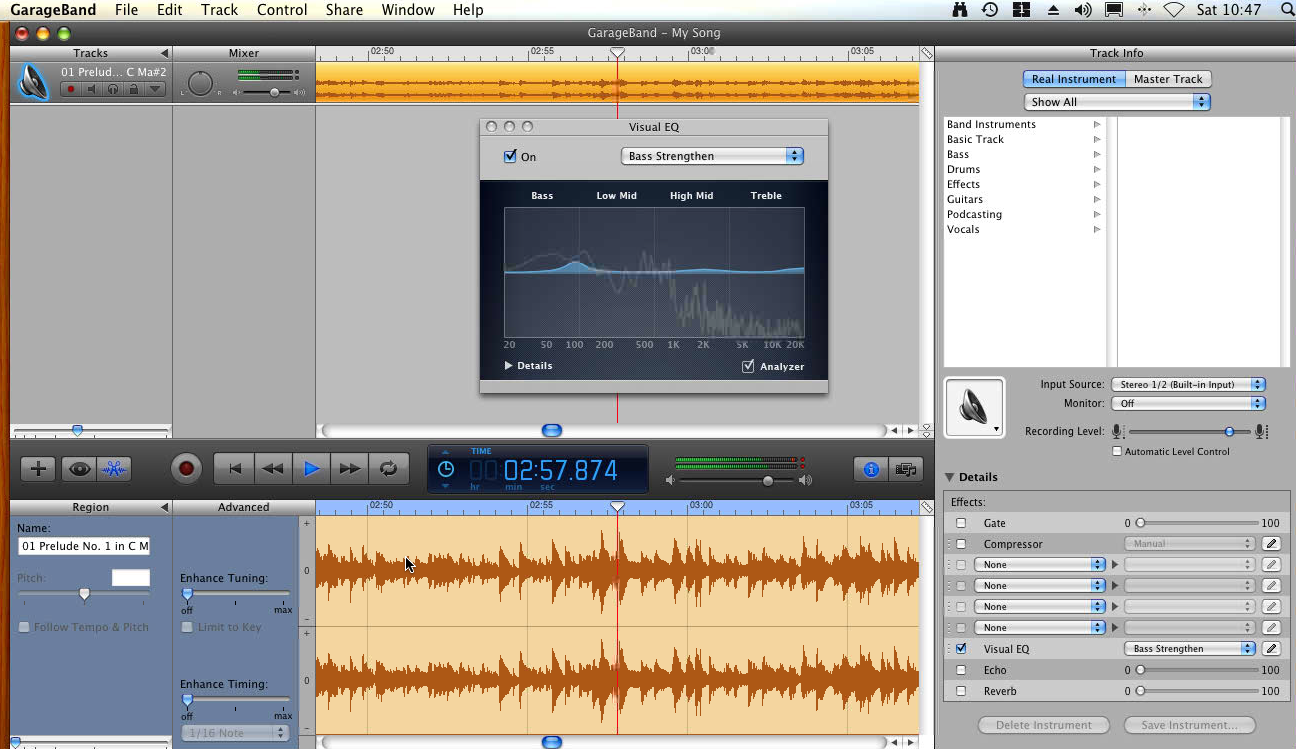Start recording with the red record button
This screenshot has height=749, width=1296.
tap(186, 468)
